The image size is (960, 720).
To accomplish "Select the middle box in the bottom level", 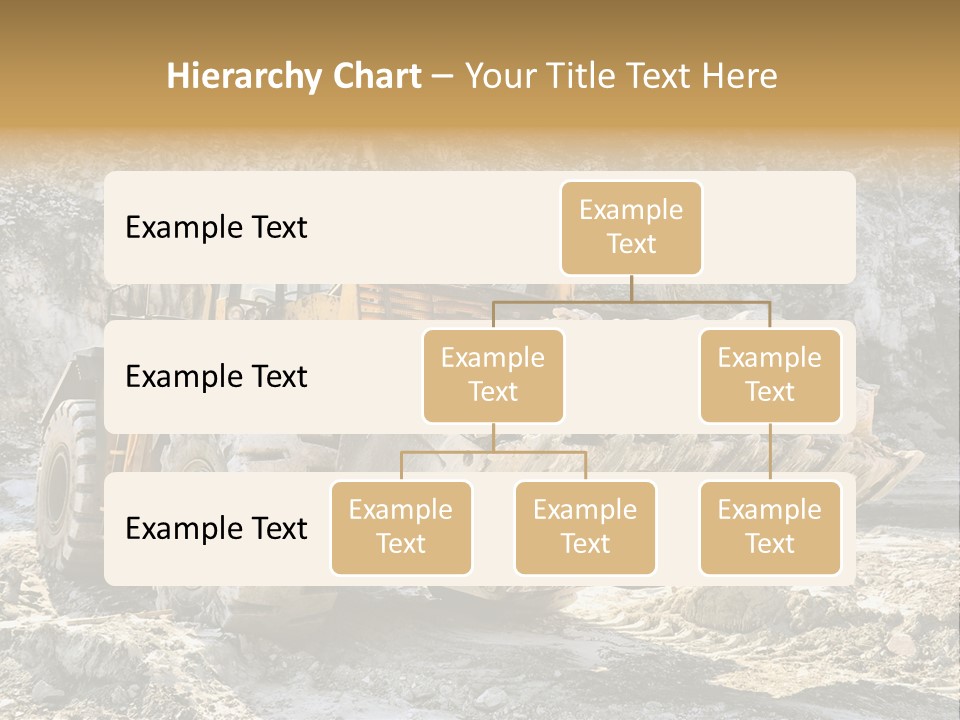I will 585,528.
